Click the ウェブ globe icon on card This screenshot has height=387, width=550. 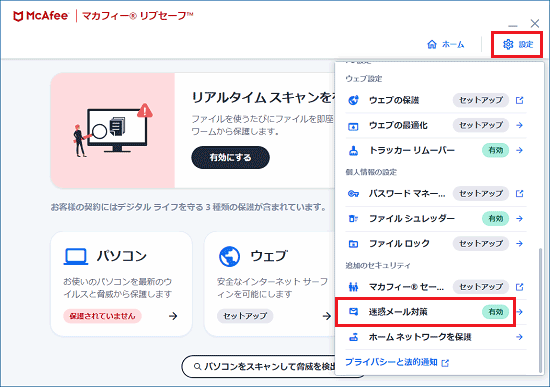[229, 256]
